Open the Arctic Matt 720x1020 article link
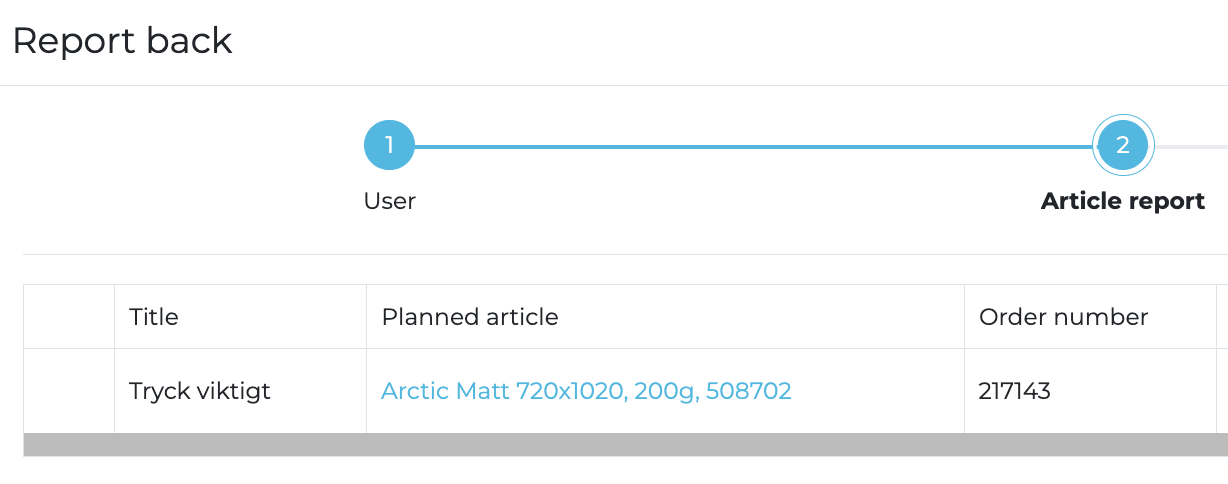The image size is (1228, 484). tap(586, 391)
